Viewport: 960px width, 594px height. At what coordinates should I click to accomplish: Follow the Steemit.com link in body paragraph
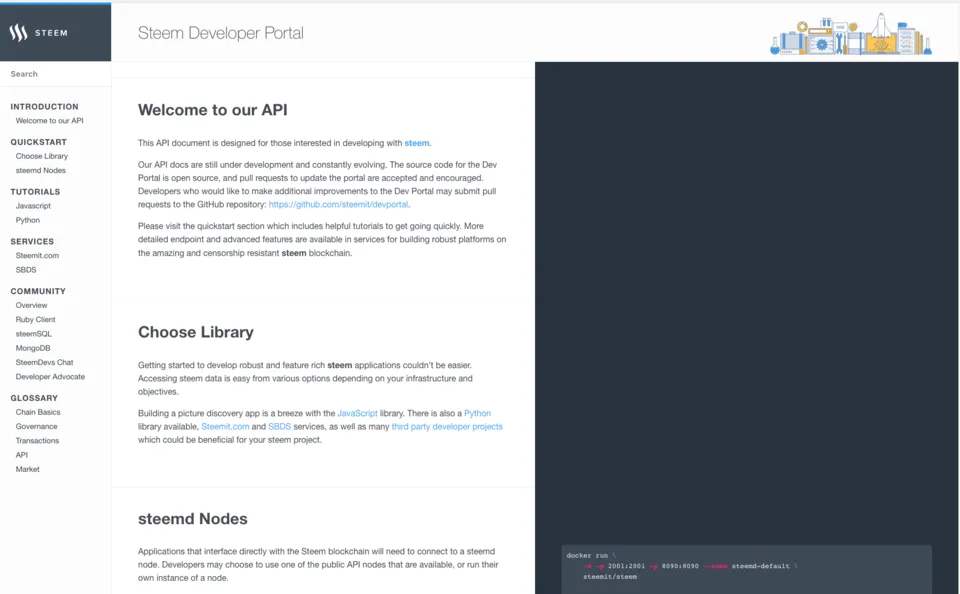click(225, 427)
